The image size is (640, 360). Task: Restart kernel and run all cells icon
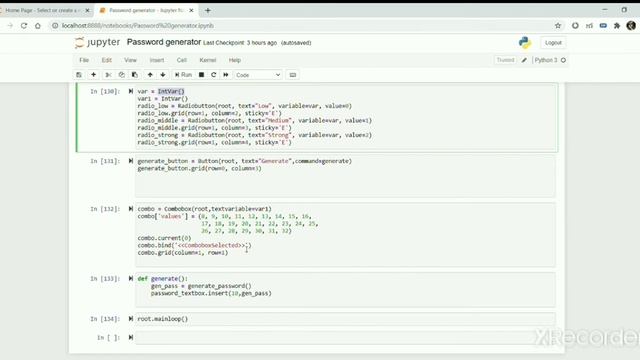[226, 75]
